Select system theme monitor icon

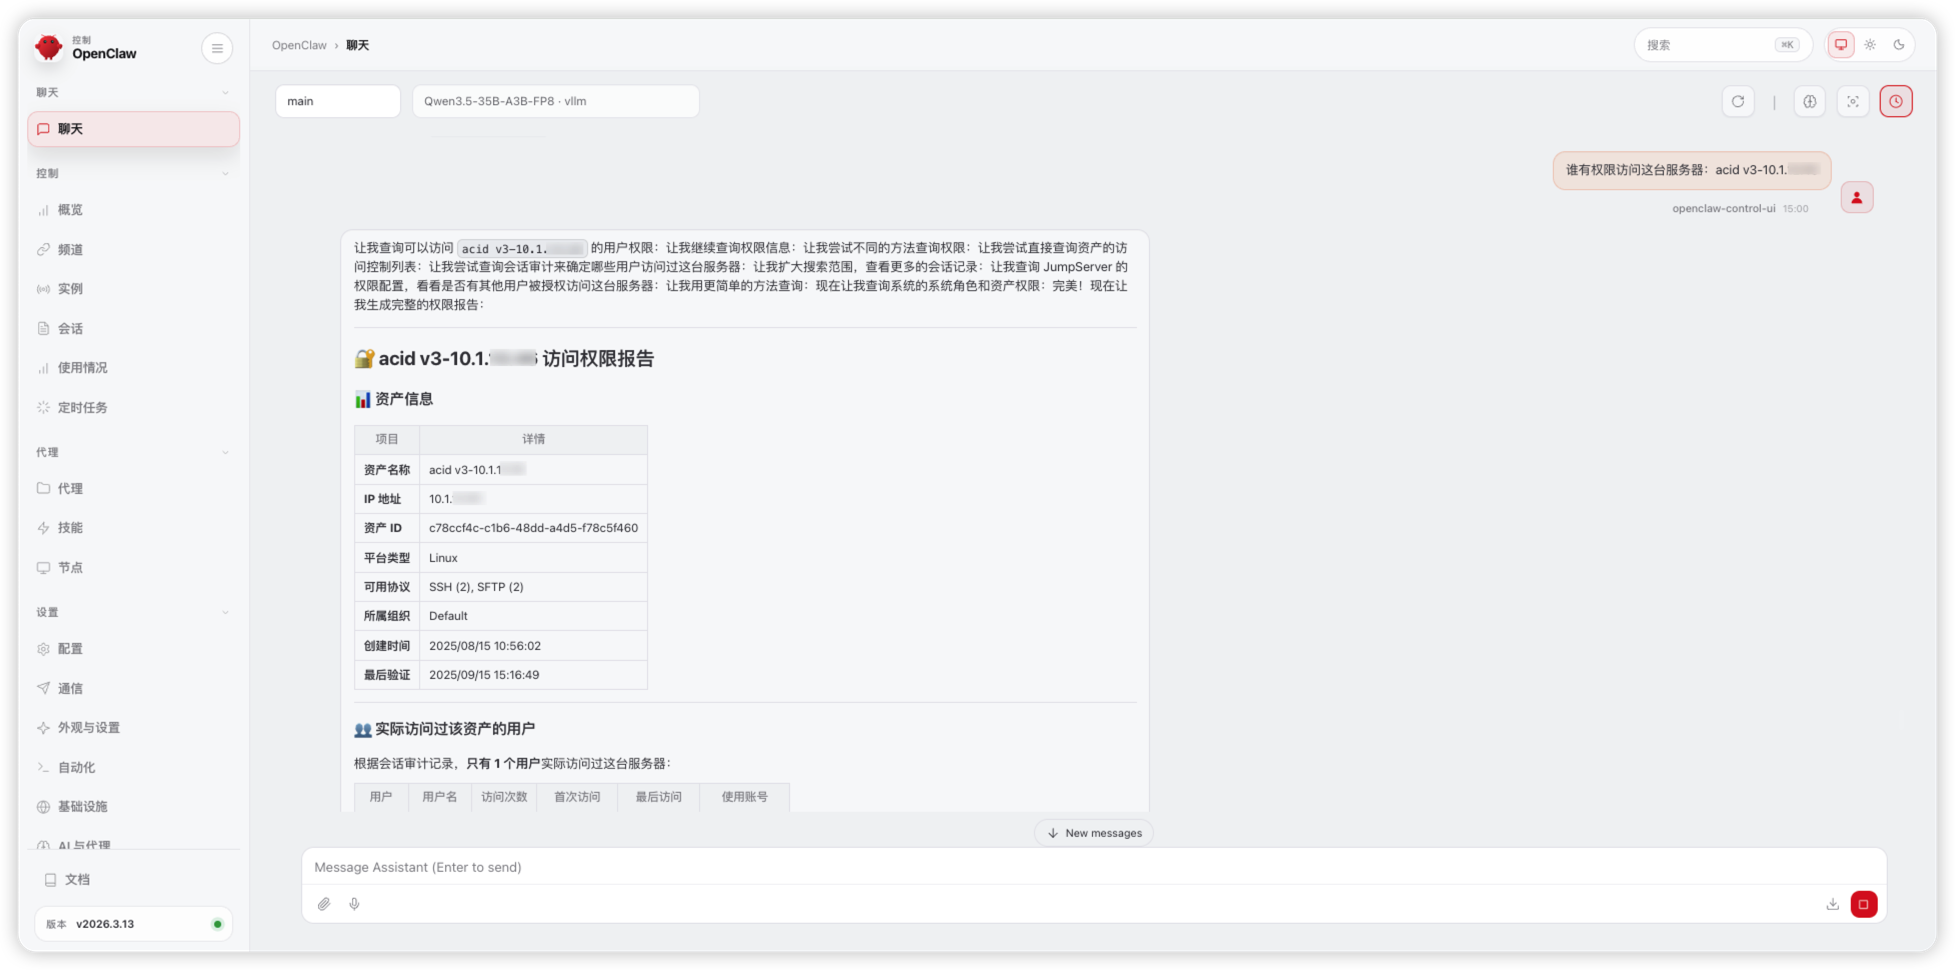pos(1841,45)
